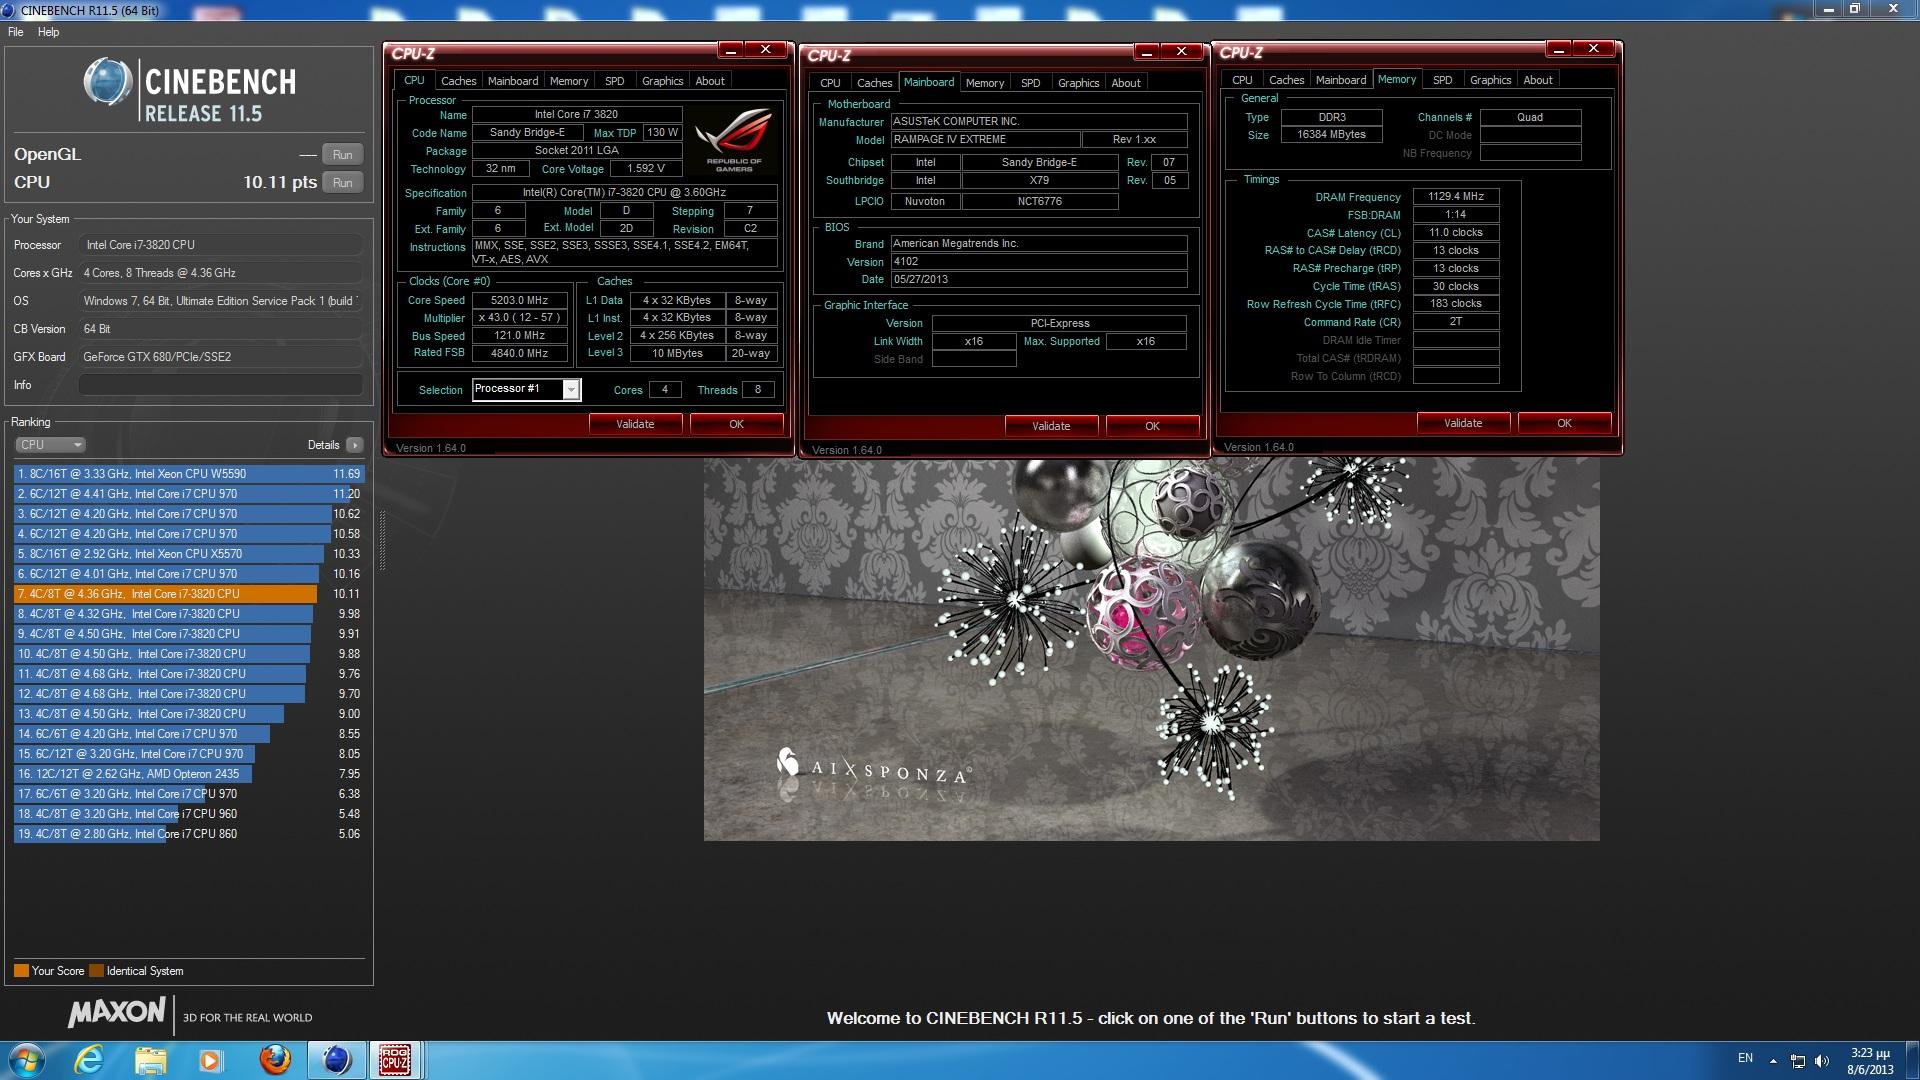The image size is (1920, 1080).
Task: Click the Cinebench logo sphere
Action: (107, 82)
